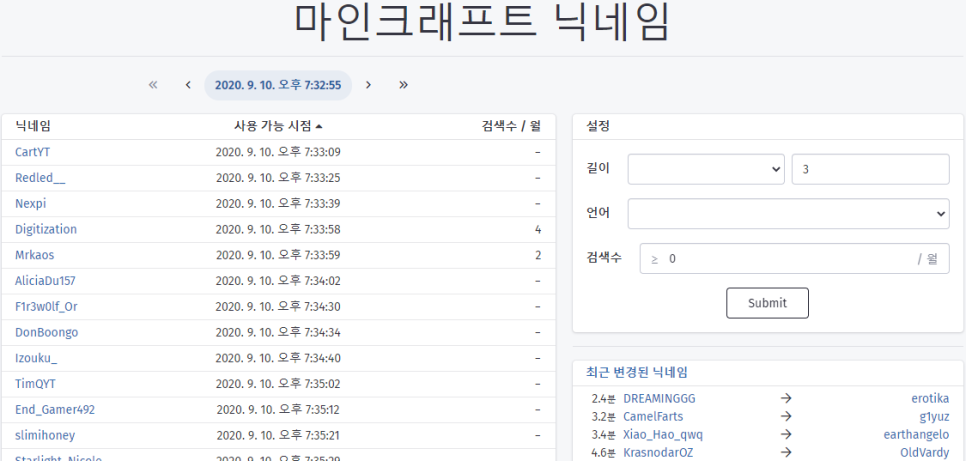Open old name Xiao_Hao_qwq
Viewport: 966px width, 461px height.
(663, 434)
